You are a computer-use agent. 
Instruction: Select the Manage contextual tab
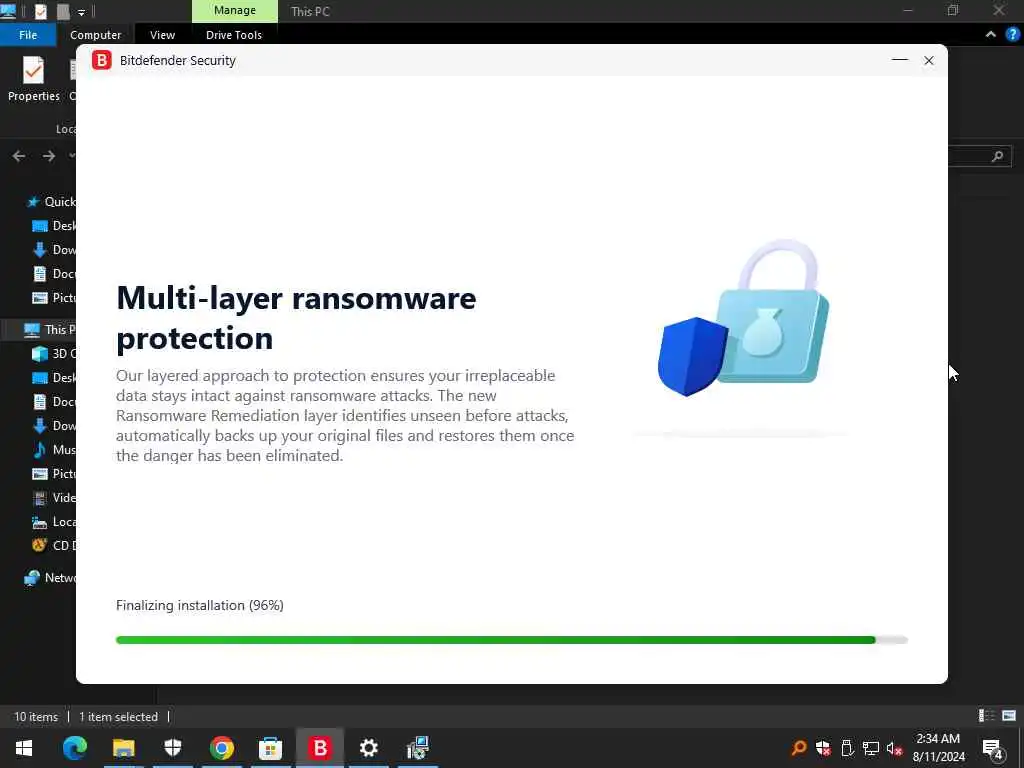pyautogui.click(x=234, y=10)
